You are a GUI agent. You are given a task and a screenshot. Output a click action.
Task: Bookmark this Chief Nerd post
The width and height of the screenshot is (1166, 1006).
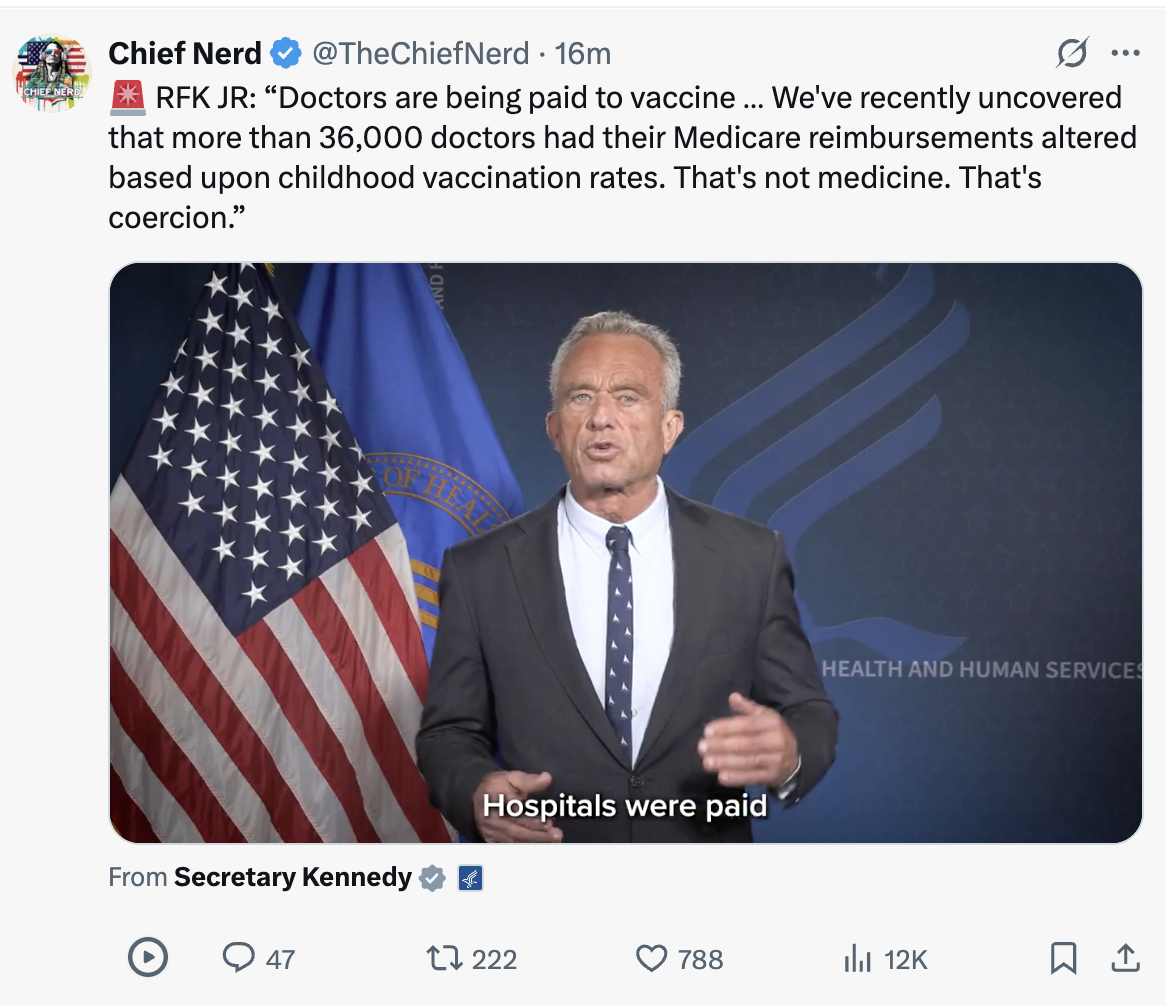1063,959
